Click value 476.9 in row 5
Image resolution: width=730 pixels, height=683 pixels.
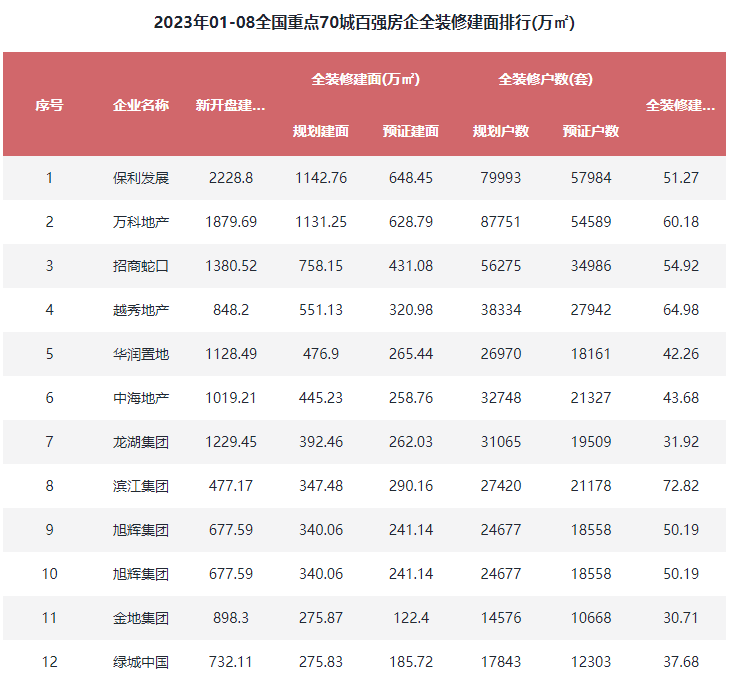[x=321, y=354]
